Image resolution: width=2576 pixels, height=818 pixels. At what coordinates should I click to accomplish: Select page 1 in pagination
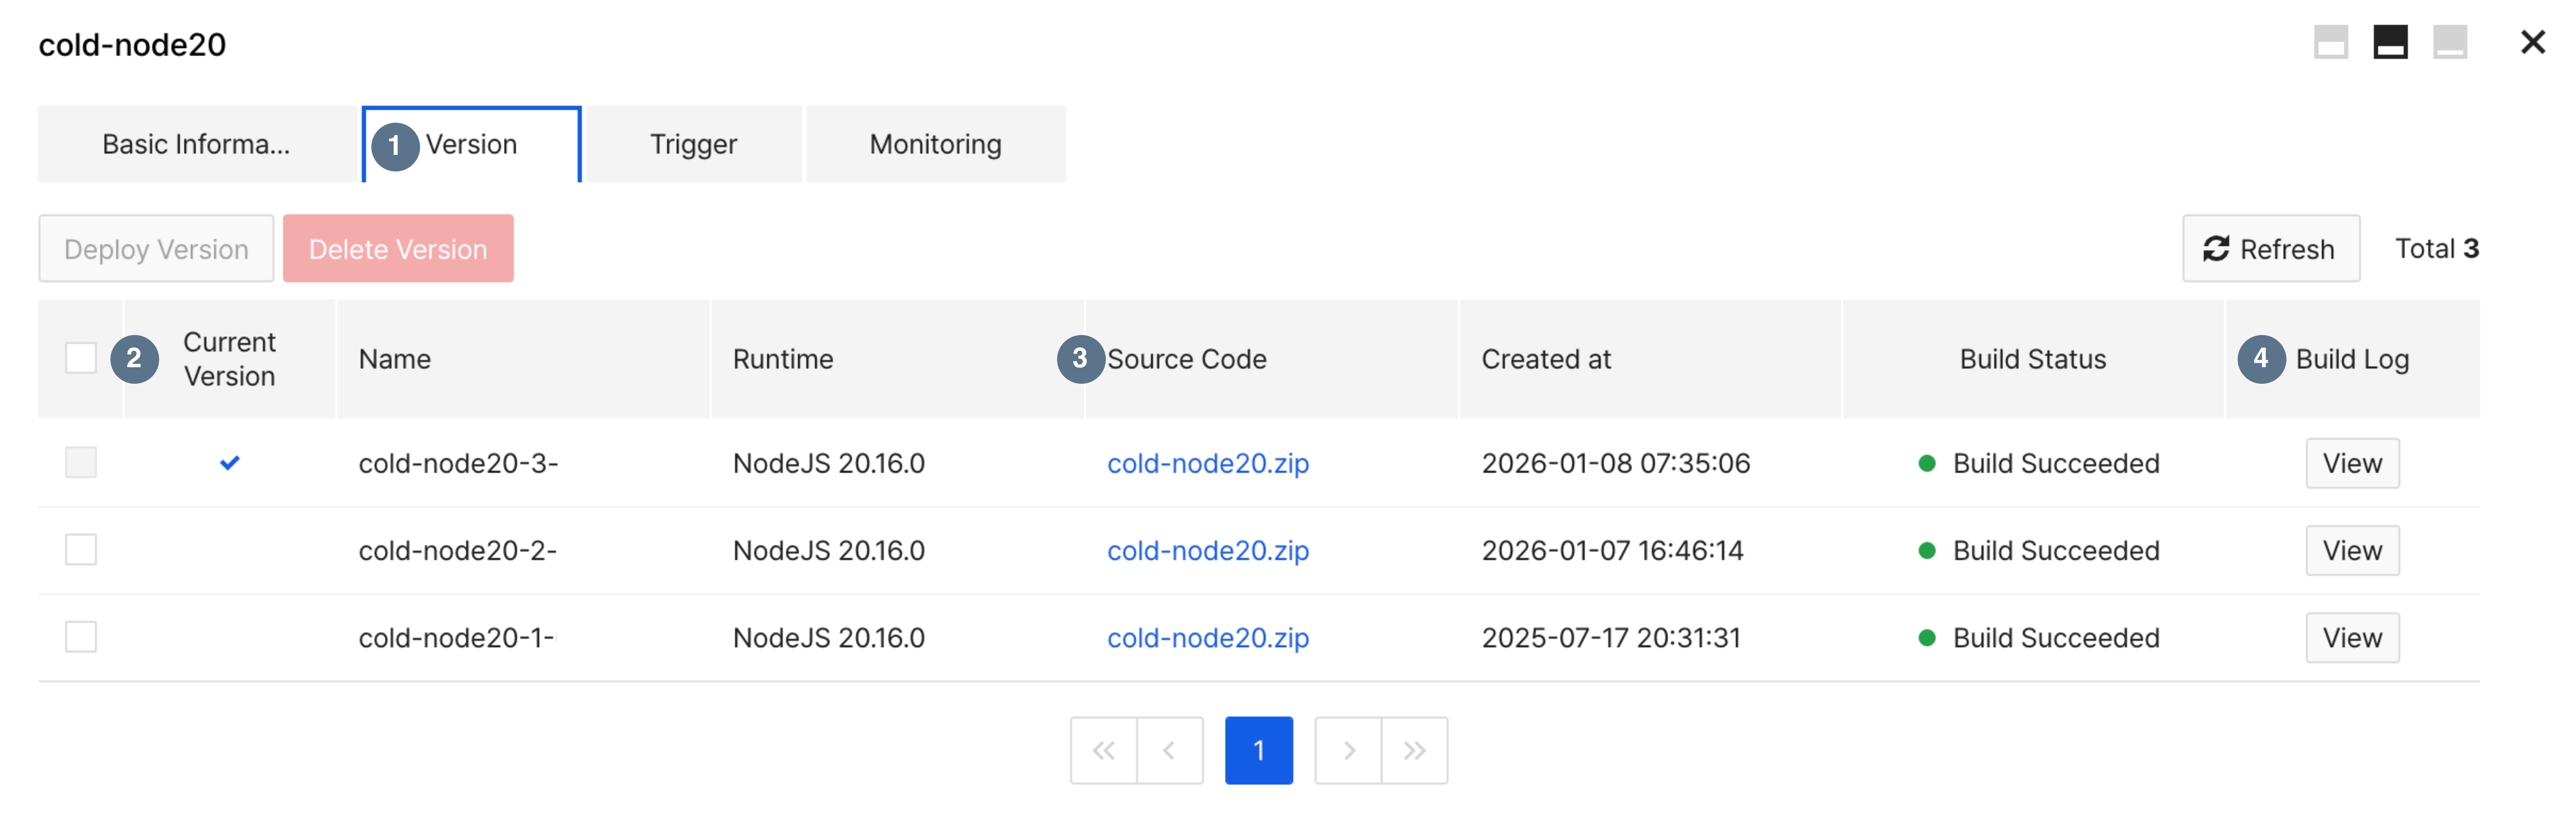1258,750
